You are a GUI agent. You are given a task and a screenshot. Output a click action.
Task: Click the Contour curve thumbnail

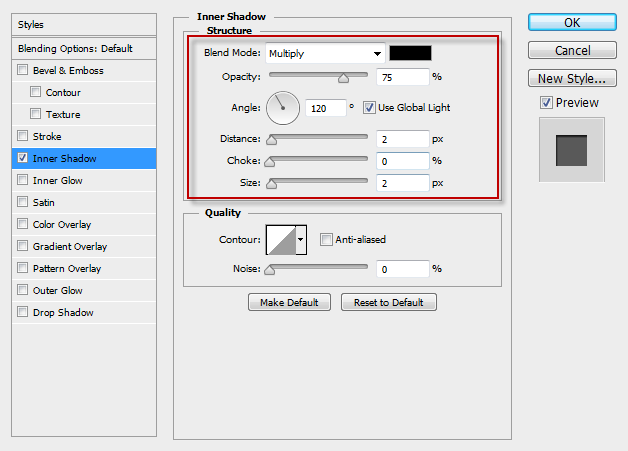click(x=281, y=240)
